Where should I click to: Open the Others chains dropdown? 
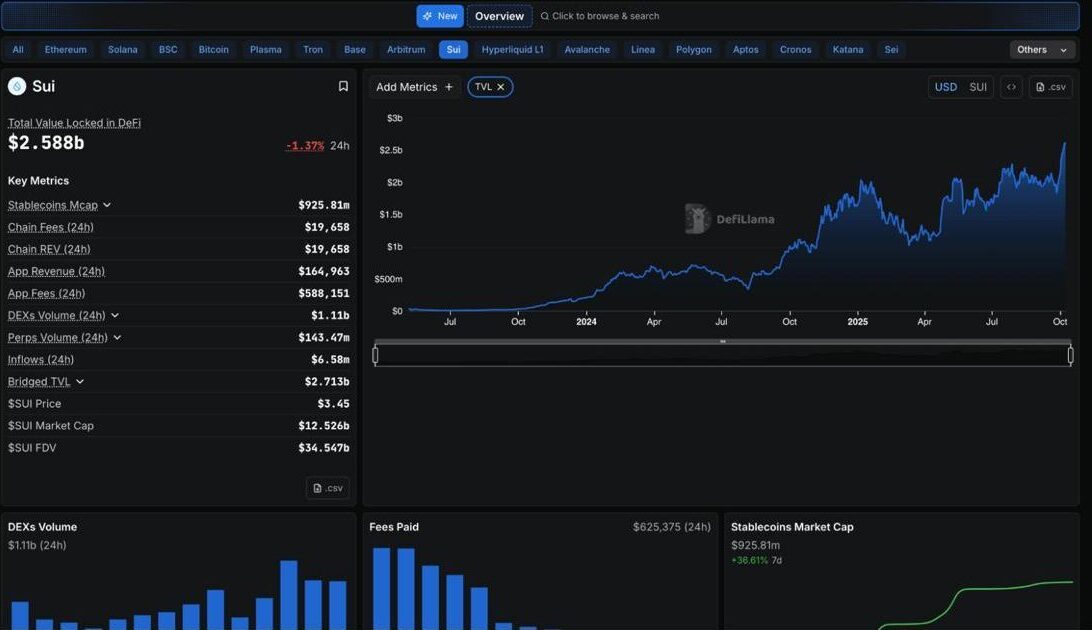coord(1043,50)
